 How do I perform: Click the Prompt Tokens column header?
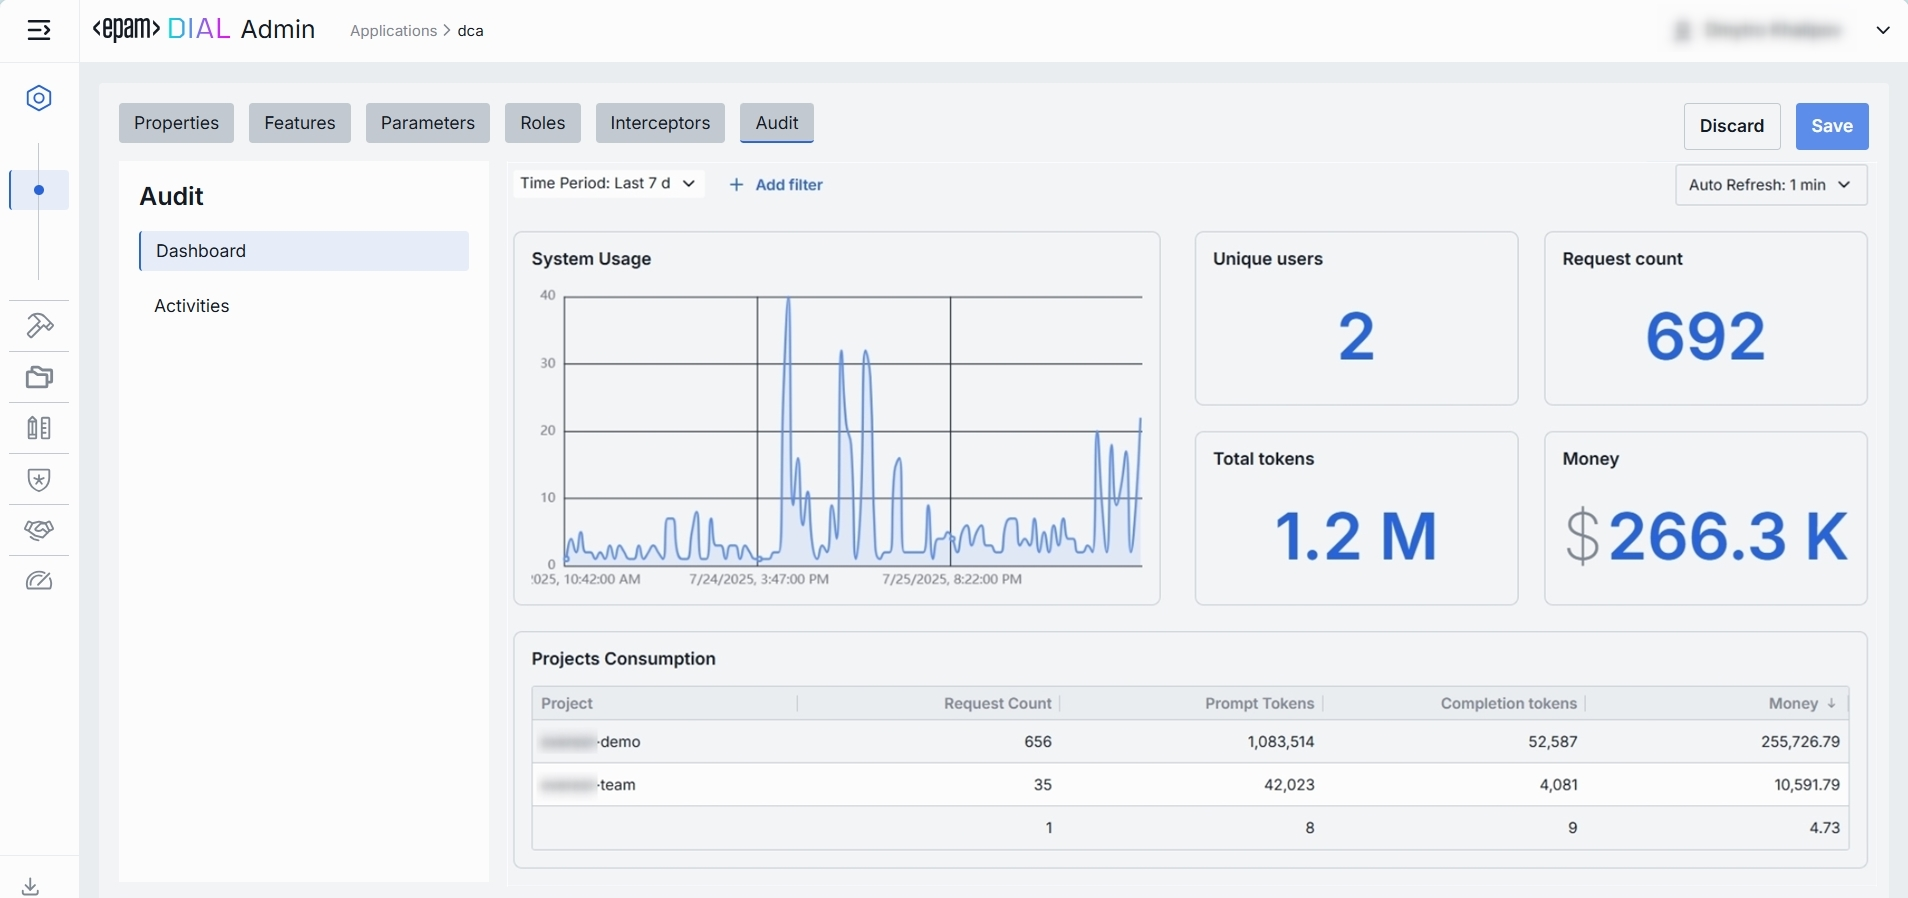click(1192, 704)
